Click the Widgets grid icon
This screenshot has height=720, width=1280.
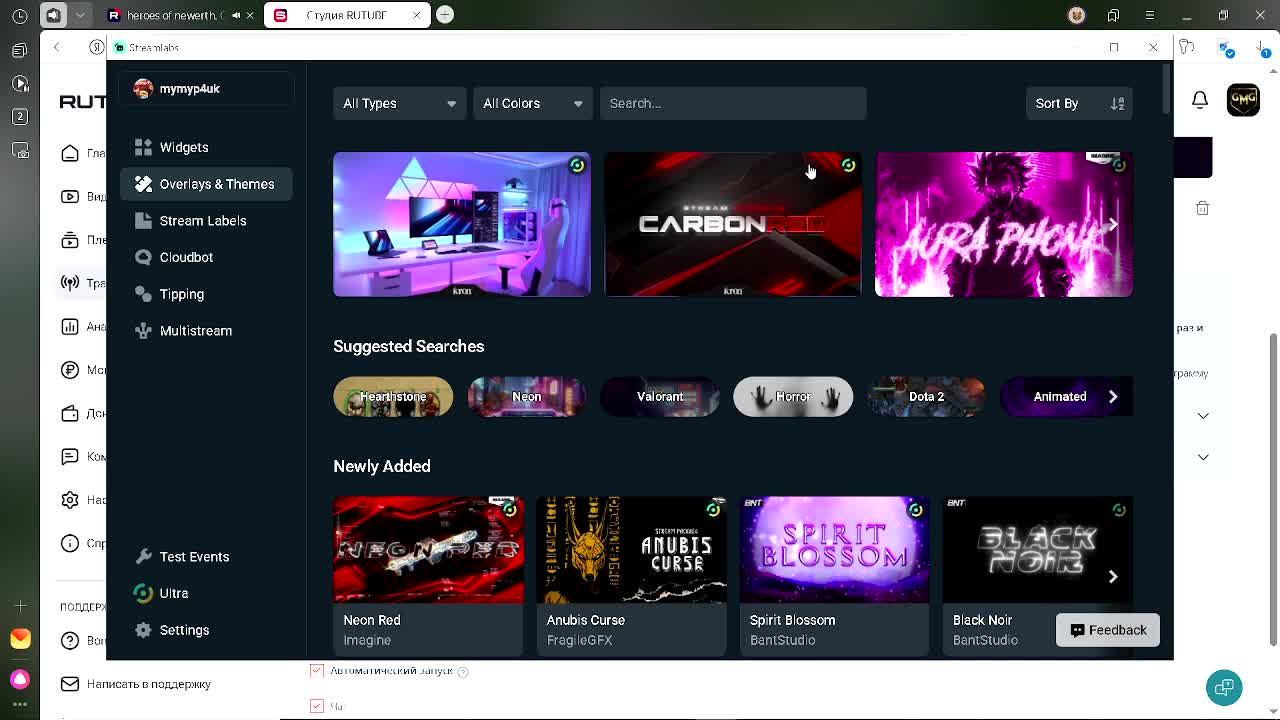(143, 147)
